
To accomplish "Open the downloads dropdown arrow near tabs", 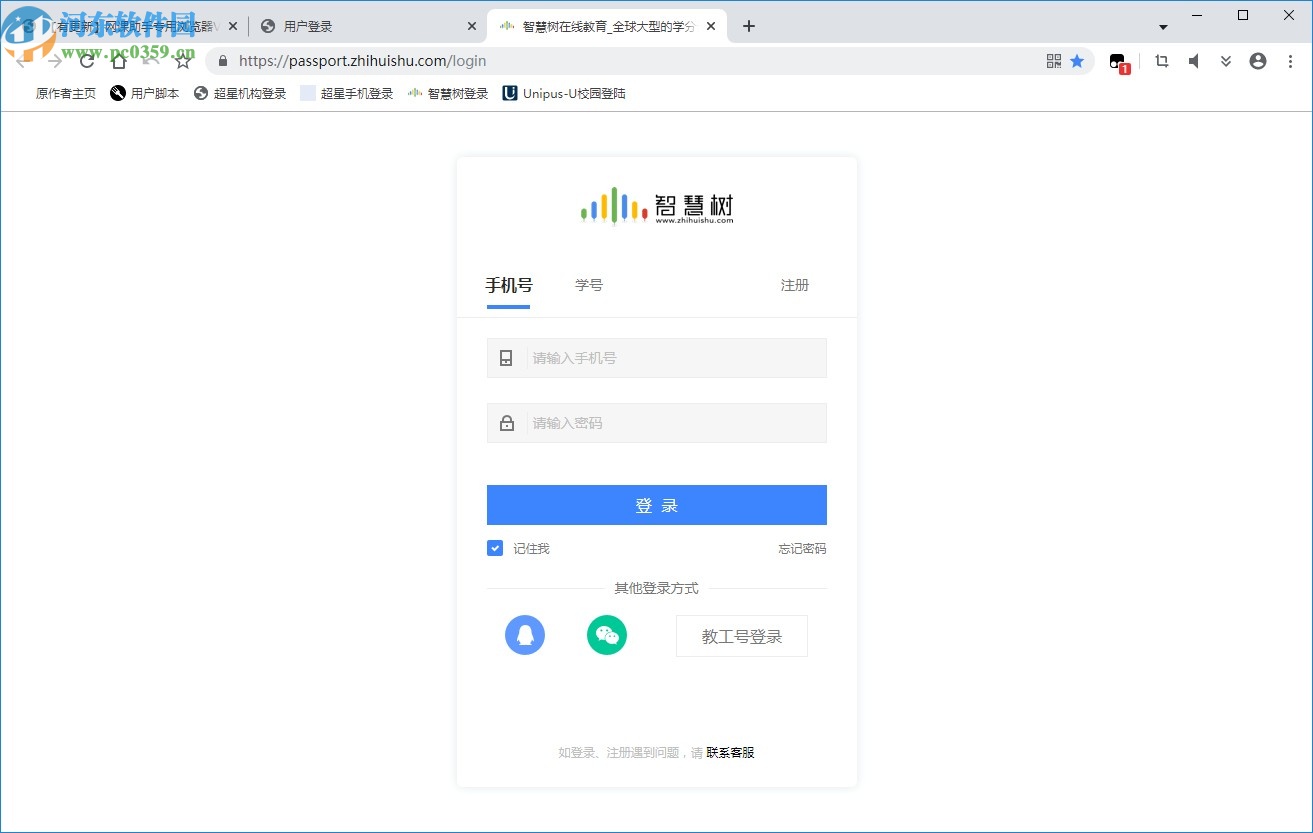I will pos(1162,26).
